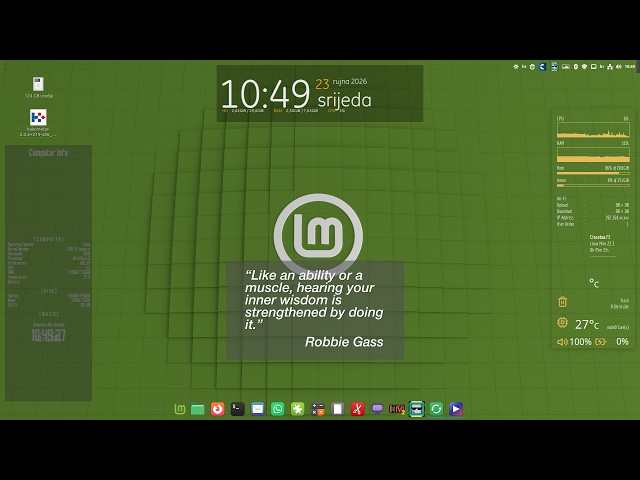This screenshot has height=480, width=640.
Task: Click the battery charge icon beside 0%
Action: point(600,342)
